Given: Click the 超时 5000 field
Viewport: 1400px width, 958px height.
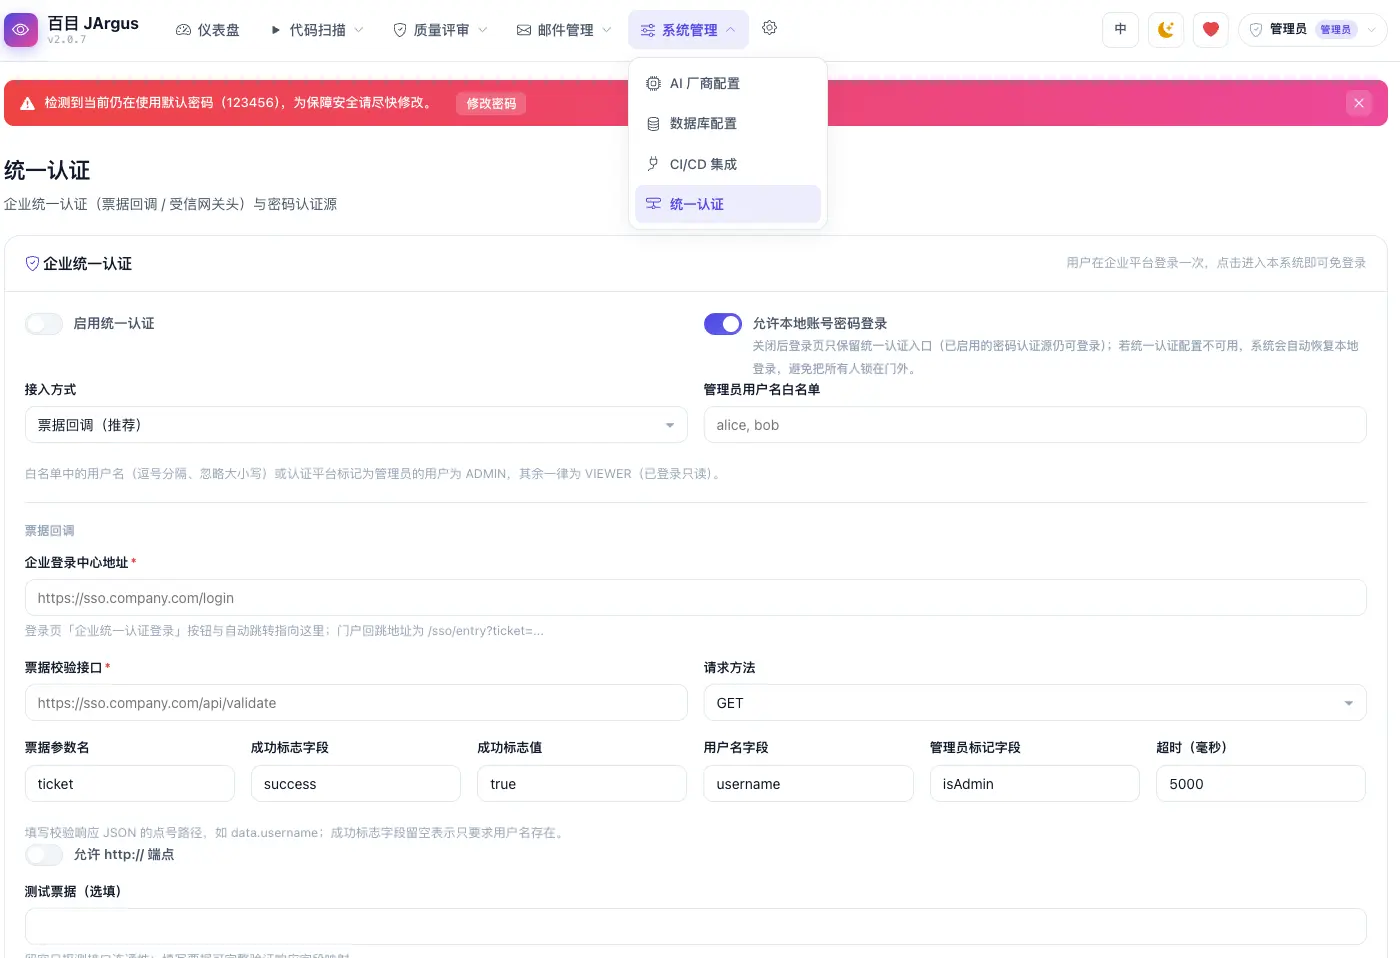Looking at the screenshot, I should pos(1261,784).
